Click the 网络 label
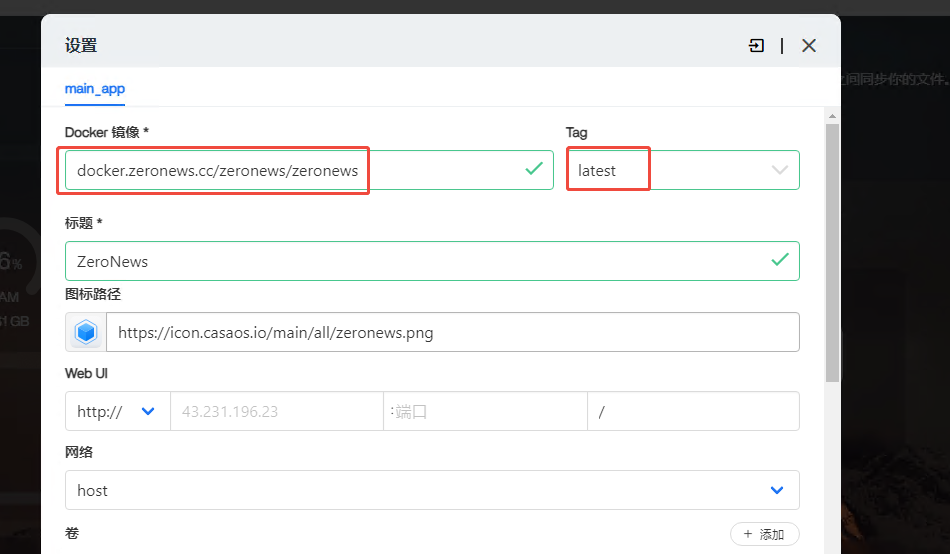This screenshot has width=950, height=554. [x=79, y=452]
